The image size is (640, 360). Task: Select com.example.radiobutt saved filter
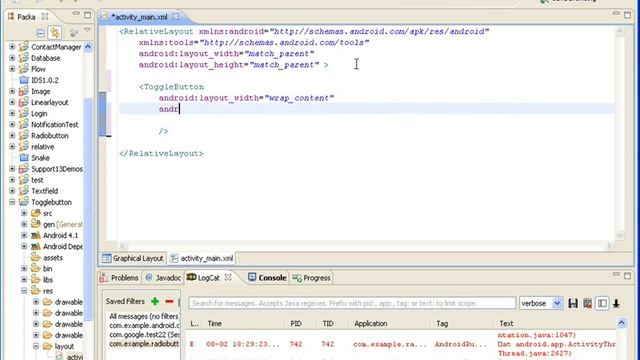144,344
